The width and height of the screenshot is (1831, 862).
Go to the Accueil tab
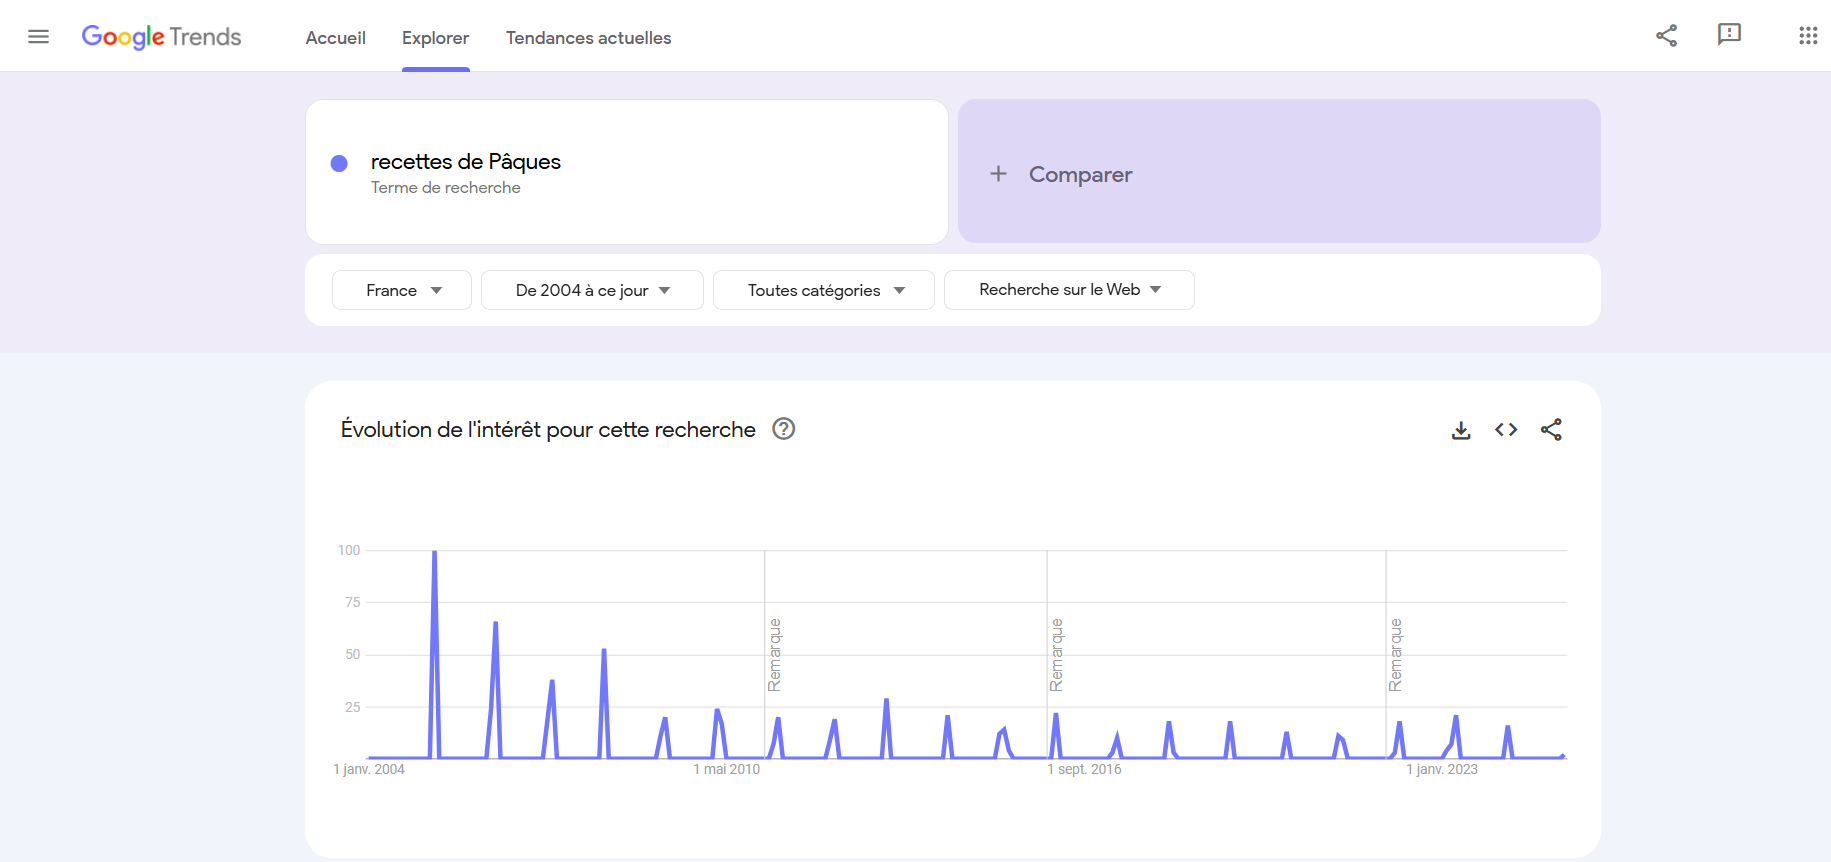[x=336, y=38]
